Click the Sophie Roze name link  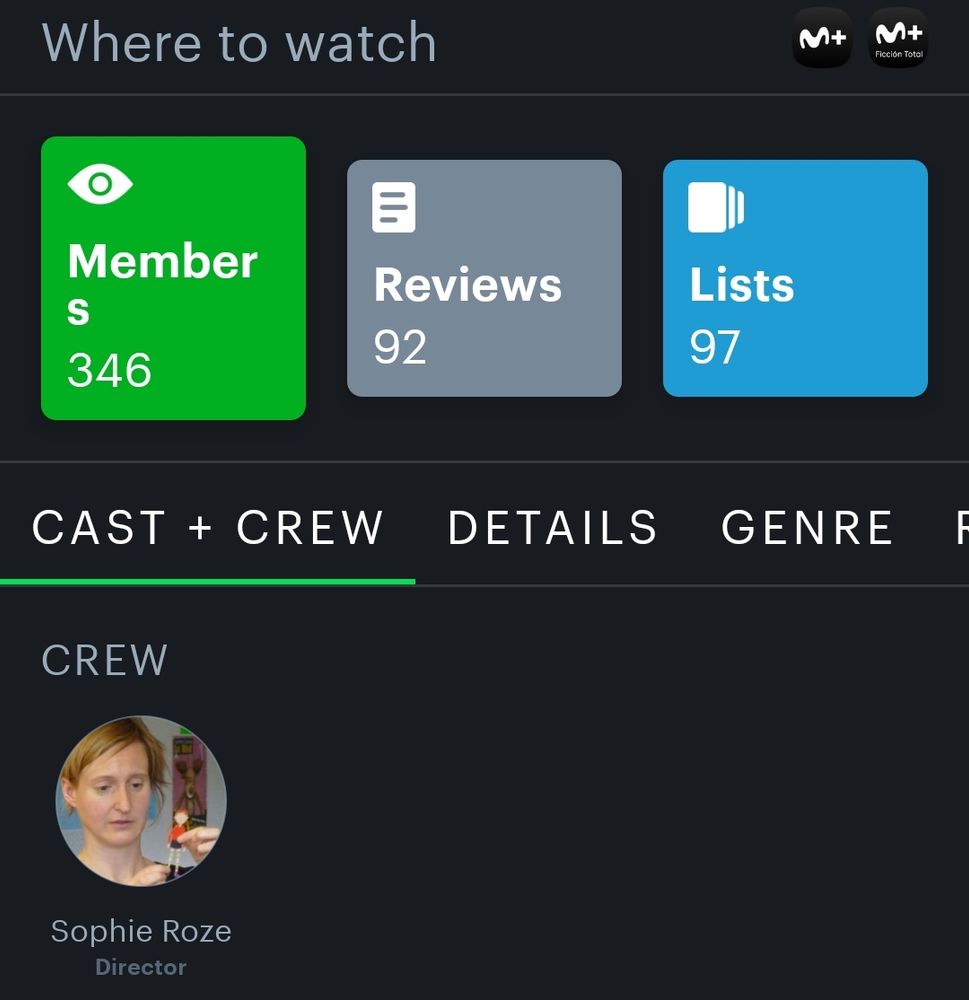coord(141,931)
